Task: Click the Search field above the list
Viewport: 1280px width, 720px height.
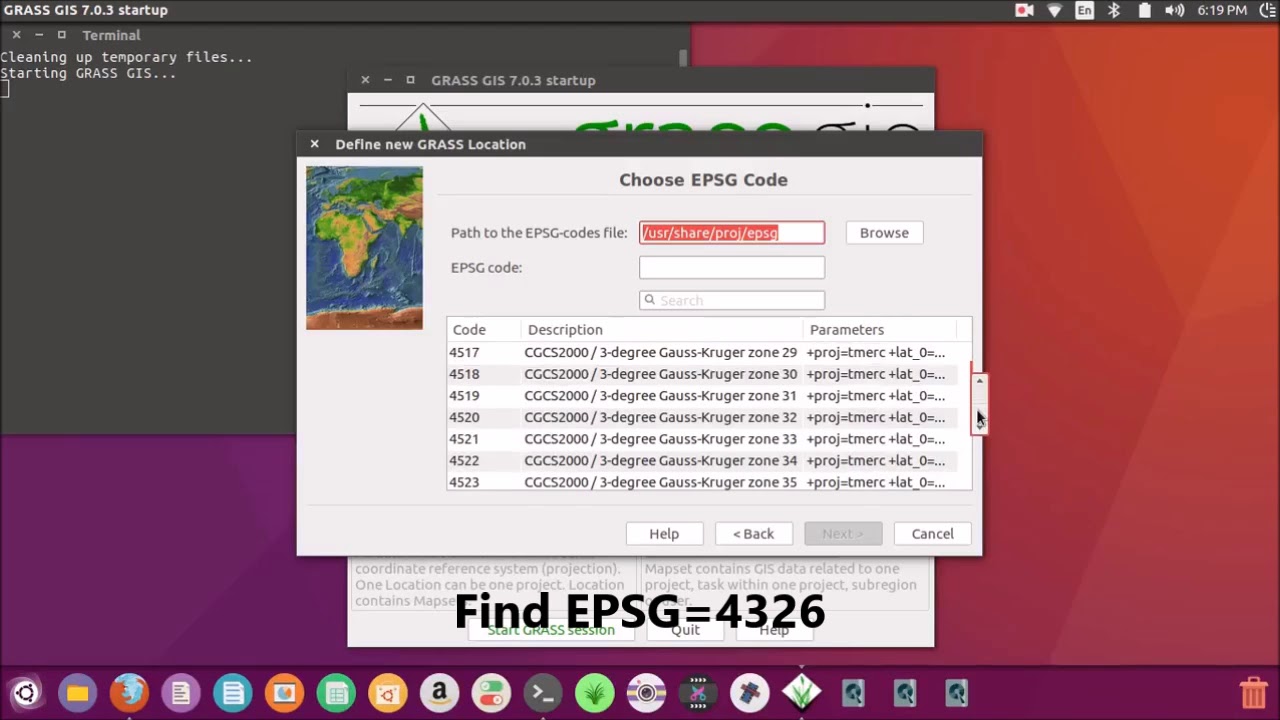Action: tap(732, 300)
